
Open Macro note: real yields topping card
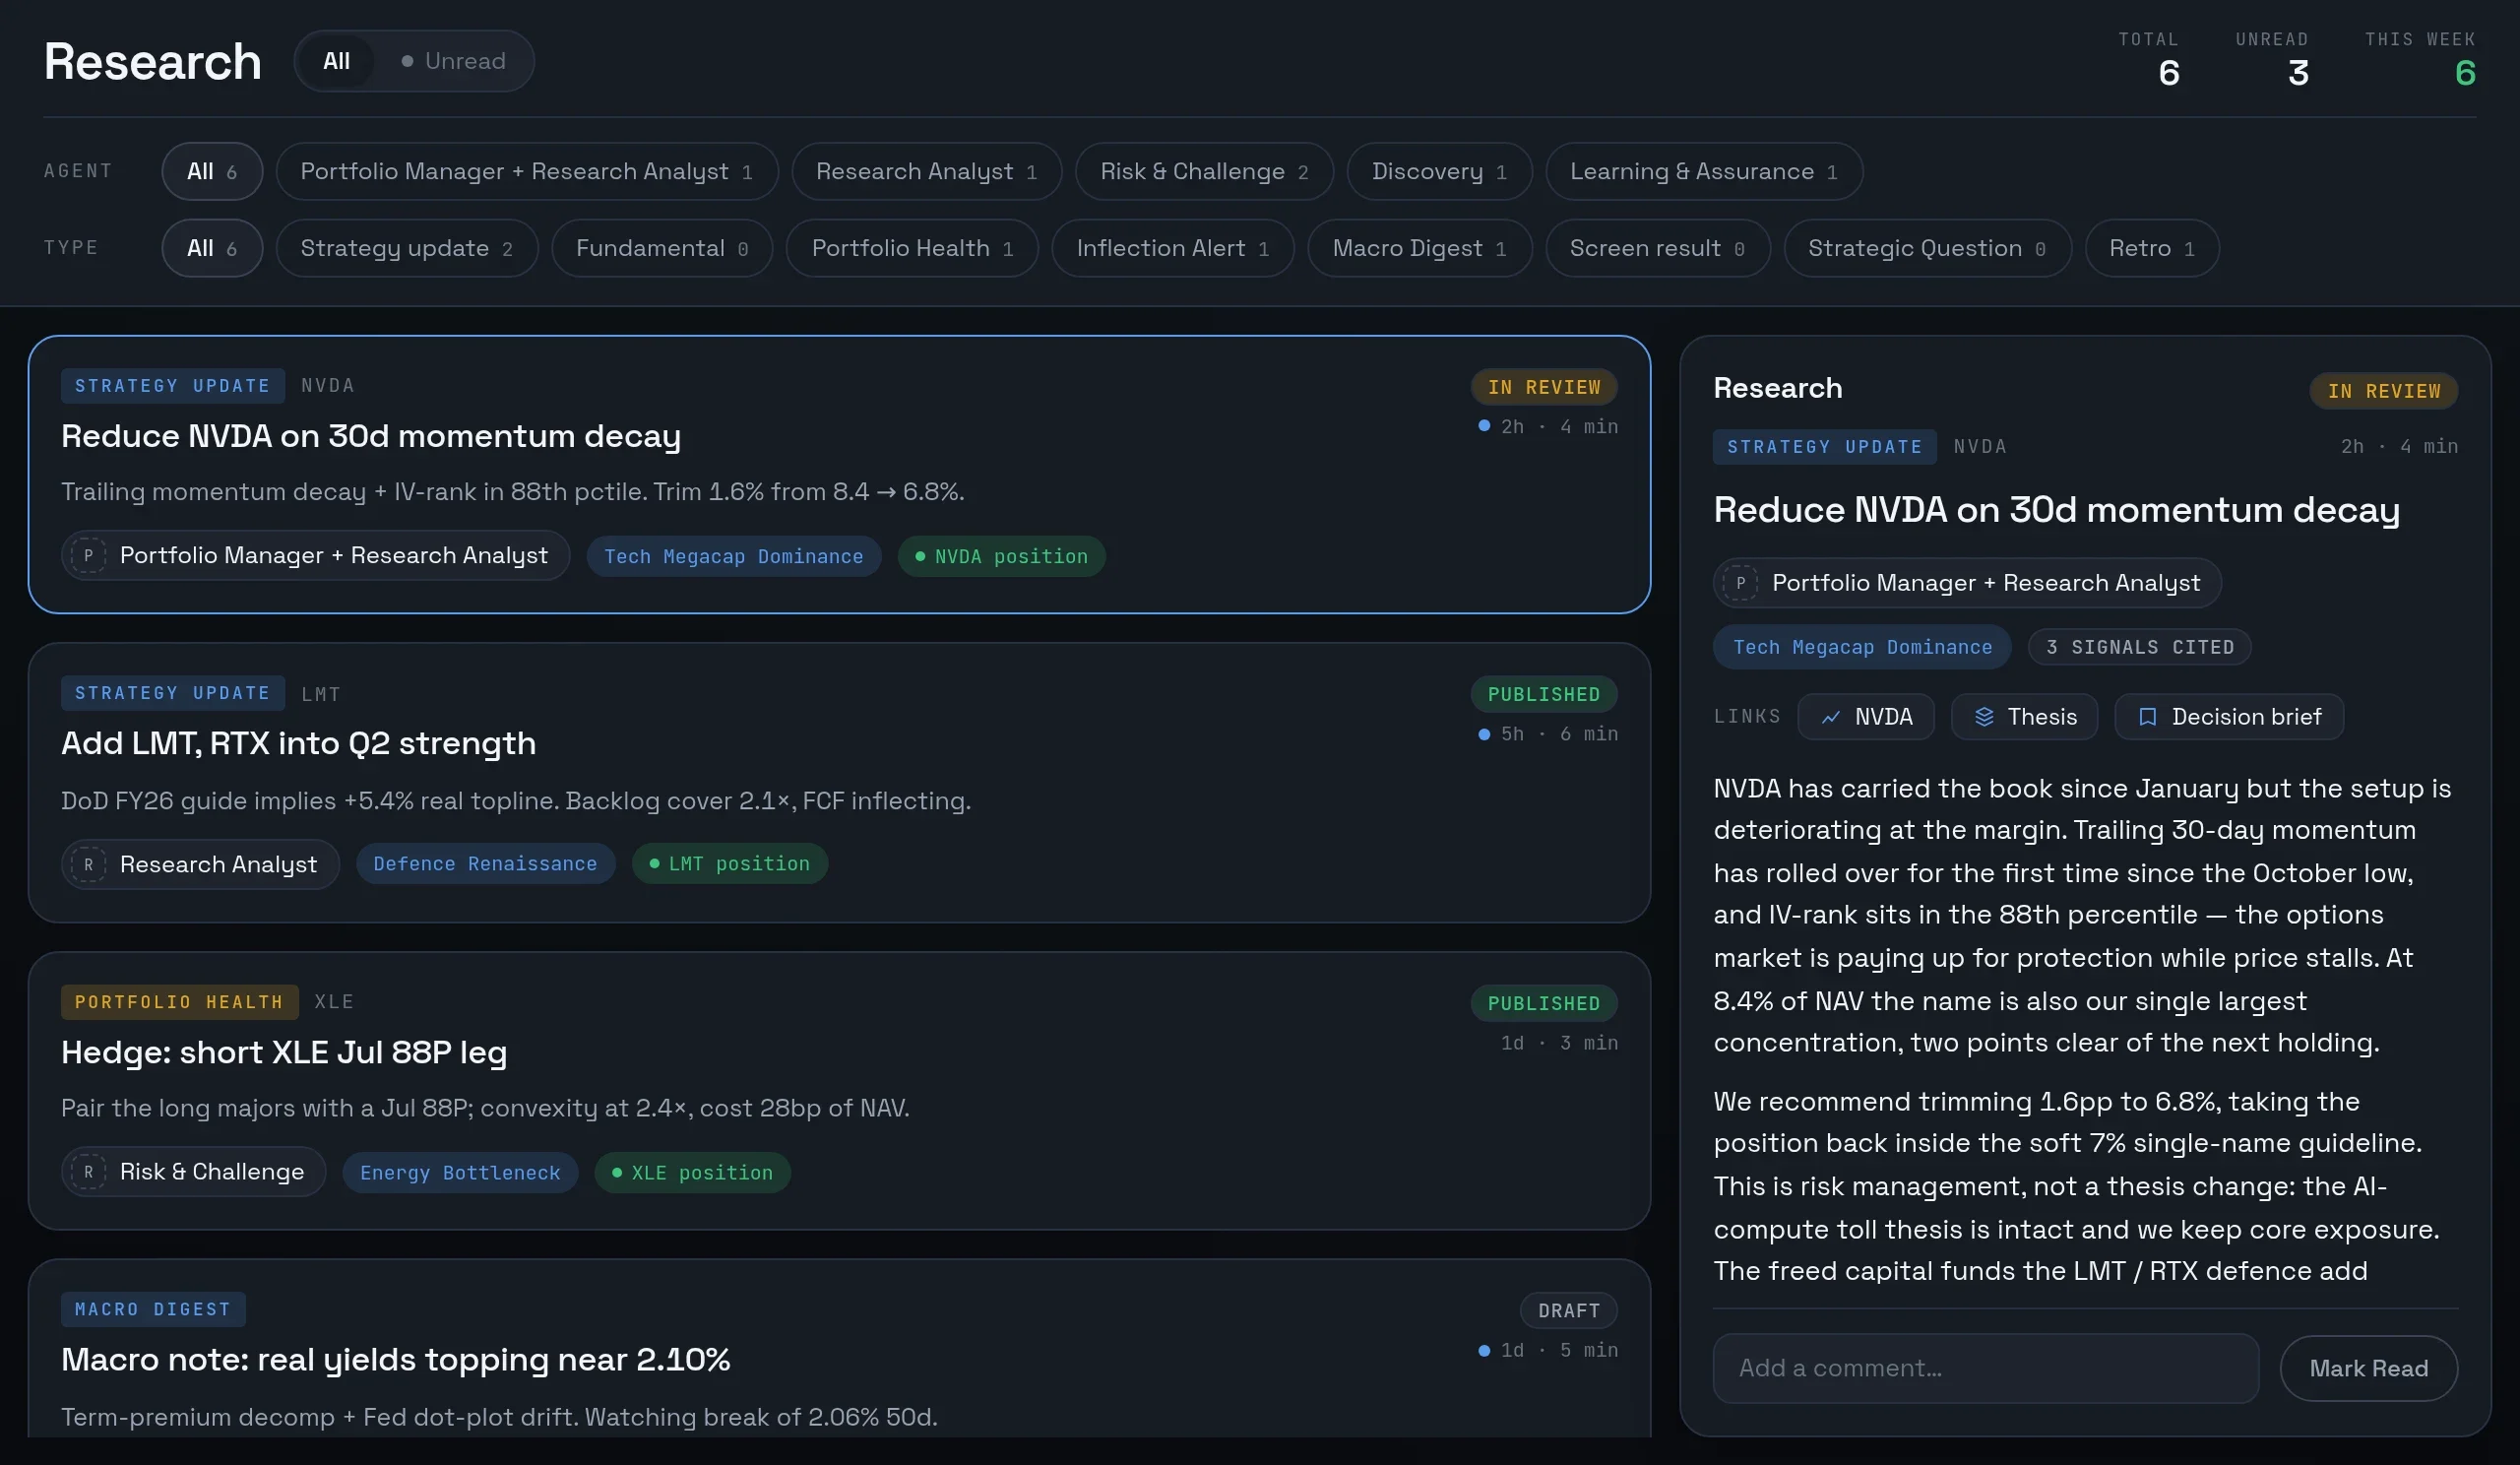[x=839, y=1349]
